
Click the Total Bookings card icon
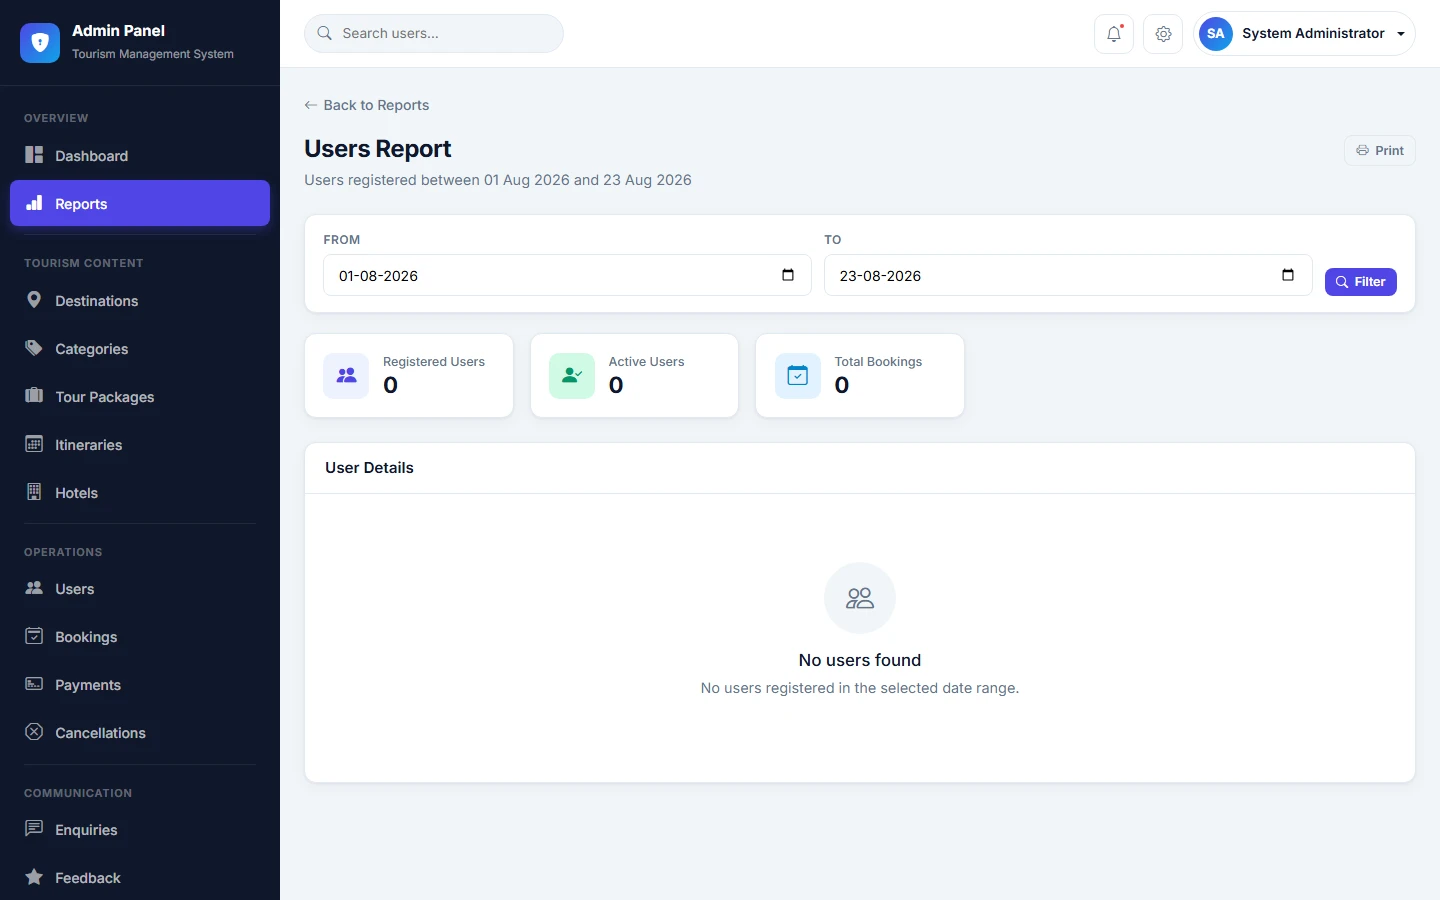[798, 375]
